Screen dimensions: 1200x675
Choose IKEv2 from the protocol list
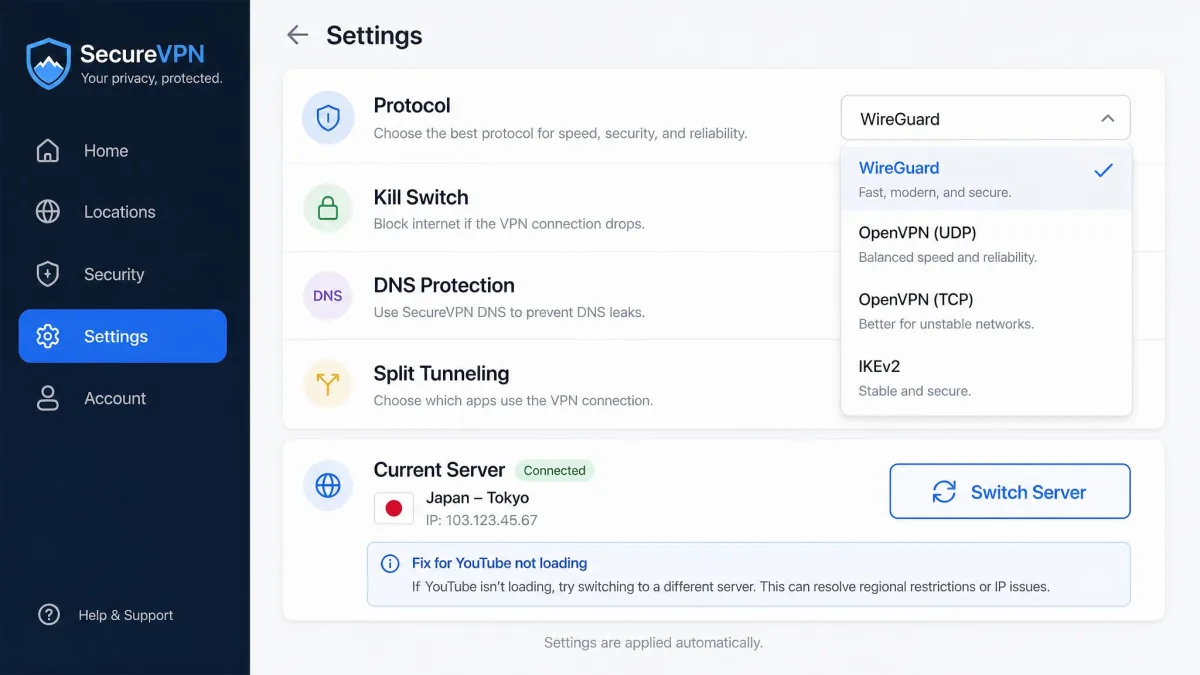pyautogui.click(x=986, y=377)
